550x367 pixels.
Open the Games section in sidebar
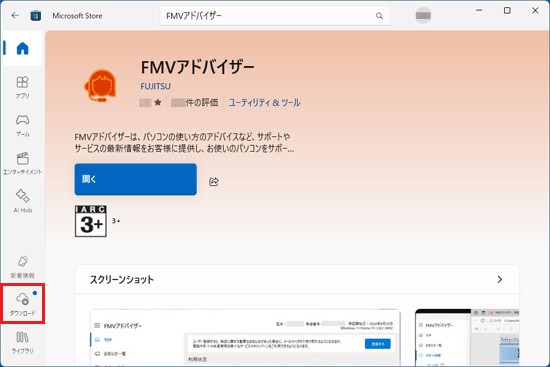(x=22, y=125)
